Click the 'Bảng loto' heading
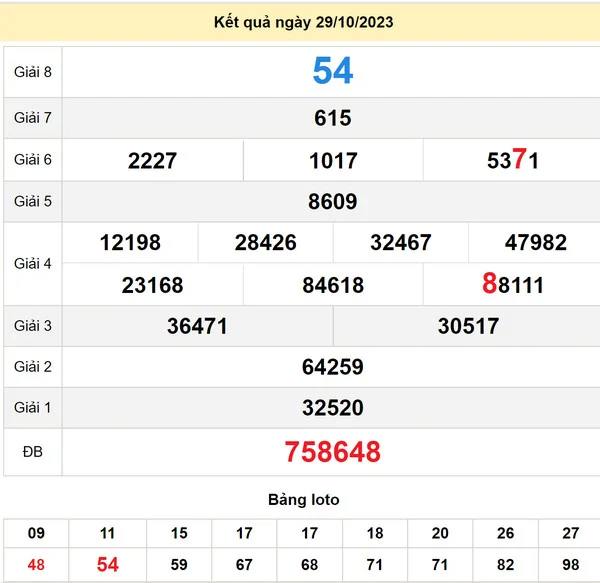This screenshot has height=583, width=600. (x=303, y=499)
